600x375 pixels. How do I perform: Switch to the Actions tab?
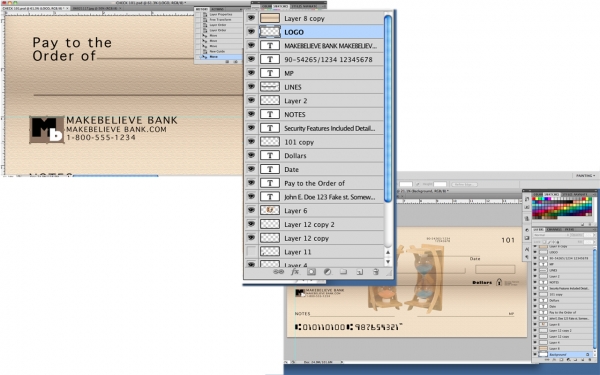[217, 9]
